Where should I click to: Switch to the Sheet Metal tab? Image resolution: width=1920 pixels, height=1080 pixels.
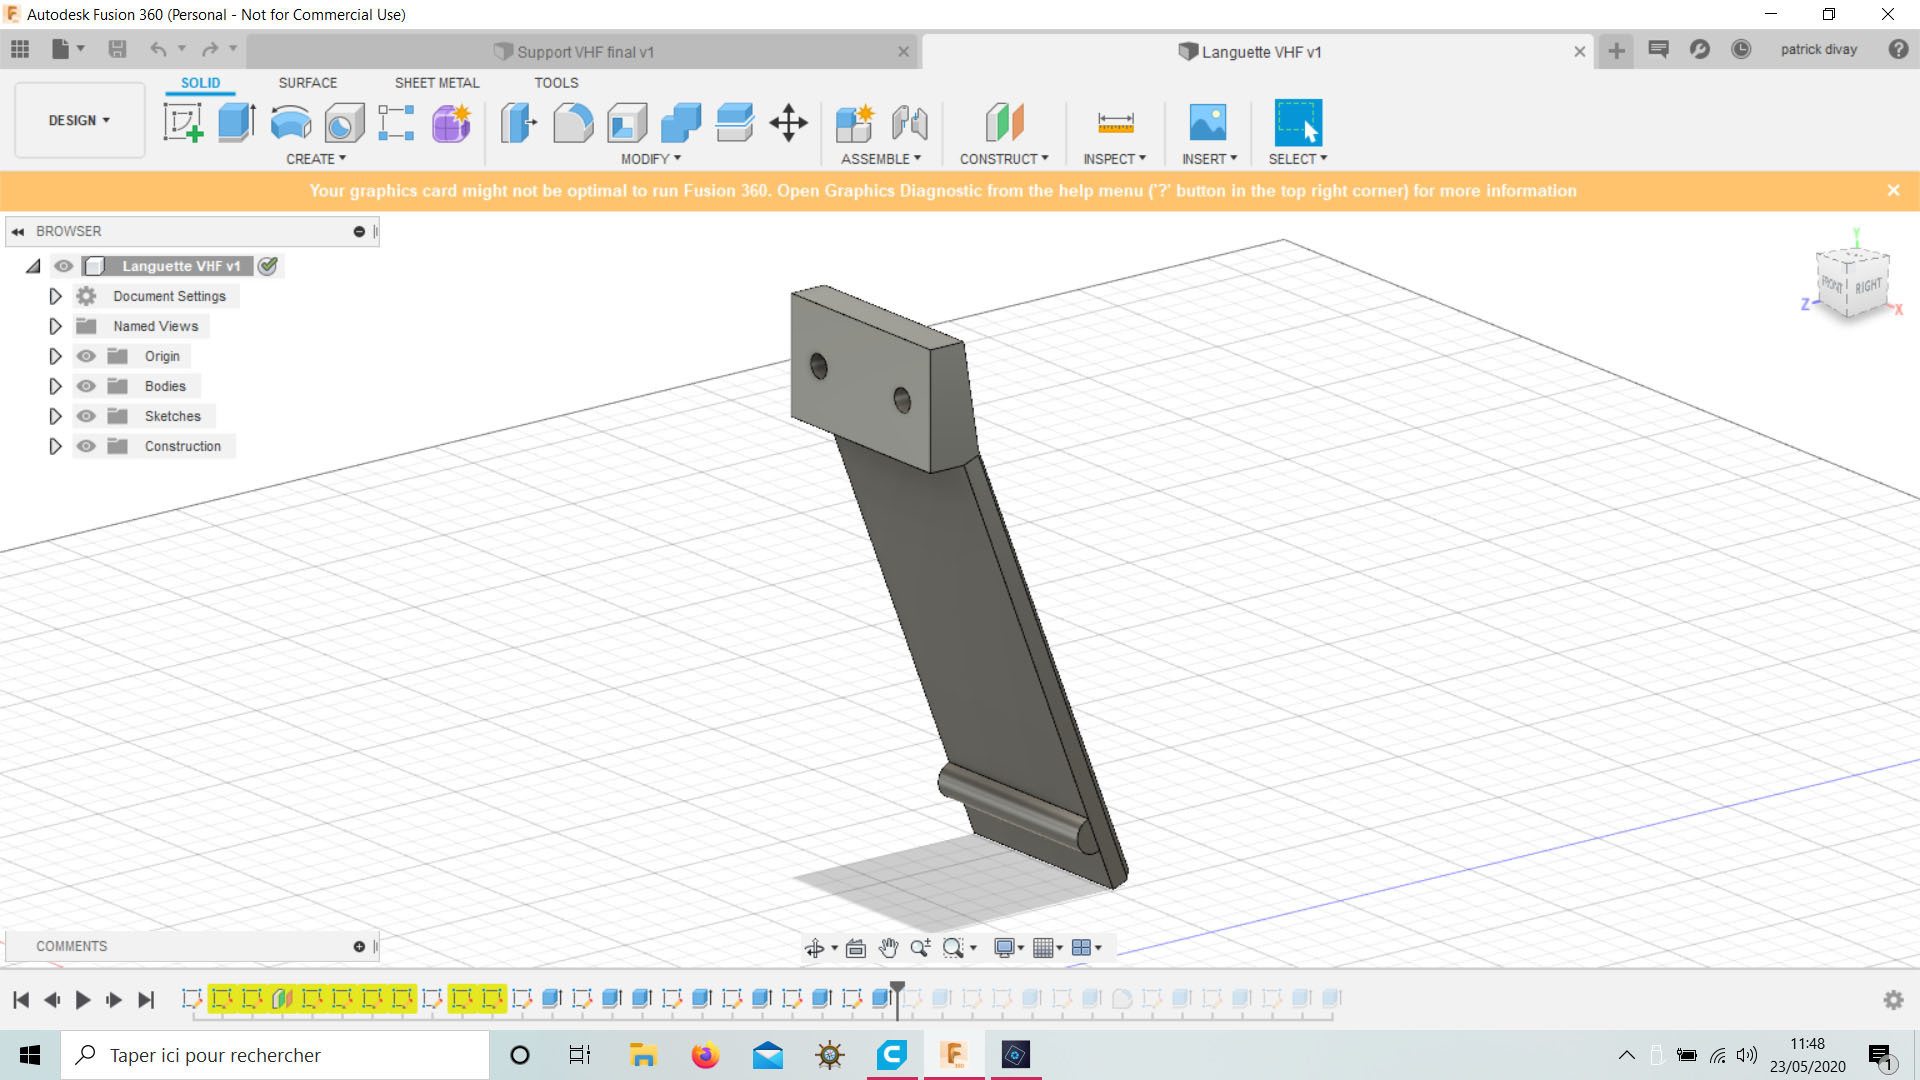point(437,83)
